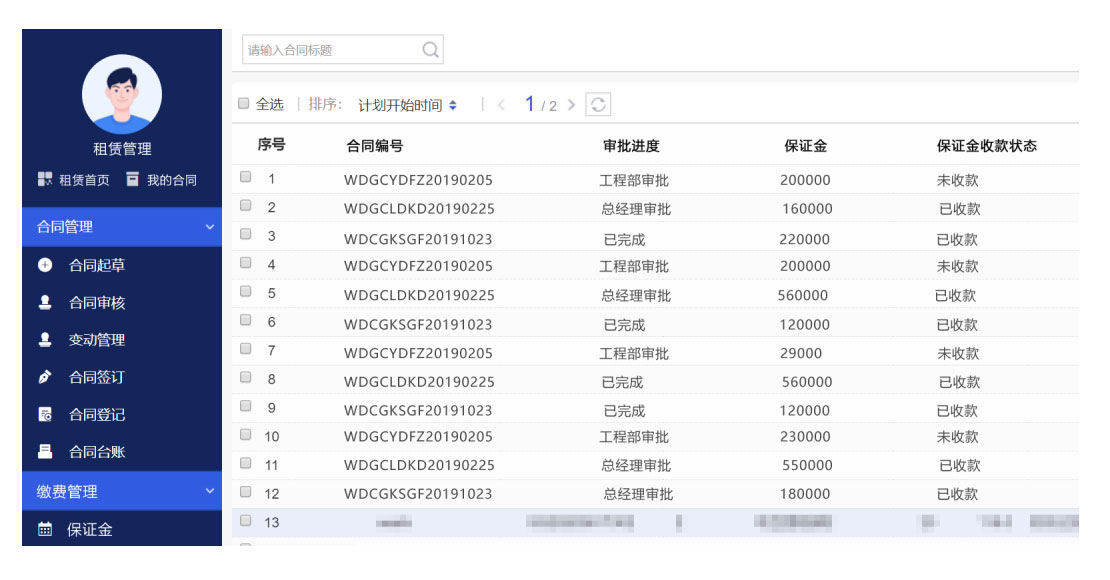Open the 计划开始时间 sort dropdown
The height and width of the screenshot is (580, 1110).
(x=407, y=105)
